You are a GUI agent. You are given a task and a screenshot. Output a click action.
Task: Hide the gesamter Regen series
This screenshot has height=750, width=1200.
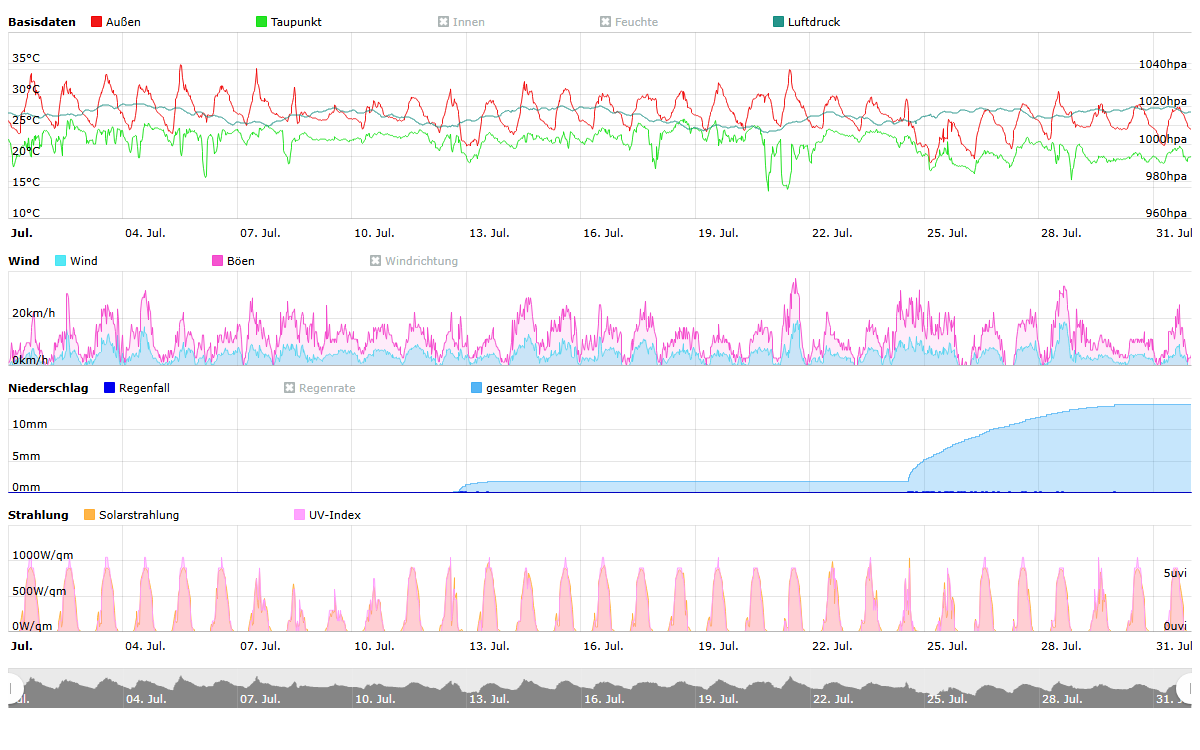[x=477, y=388]
